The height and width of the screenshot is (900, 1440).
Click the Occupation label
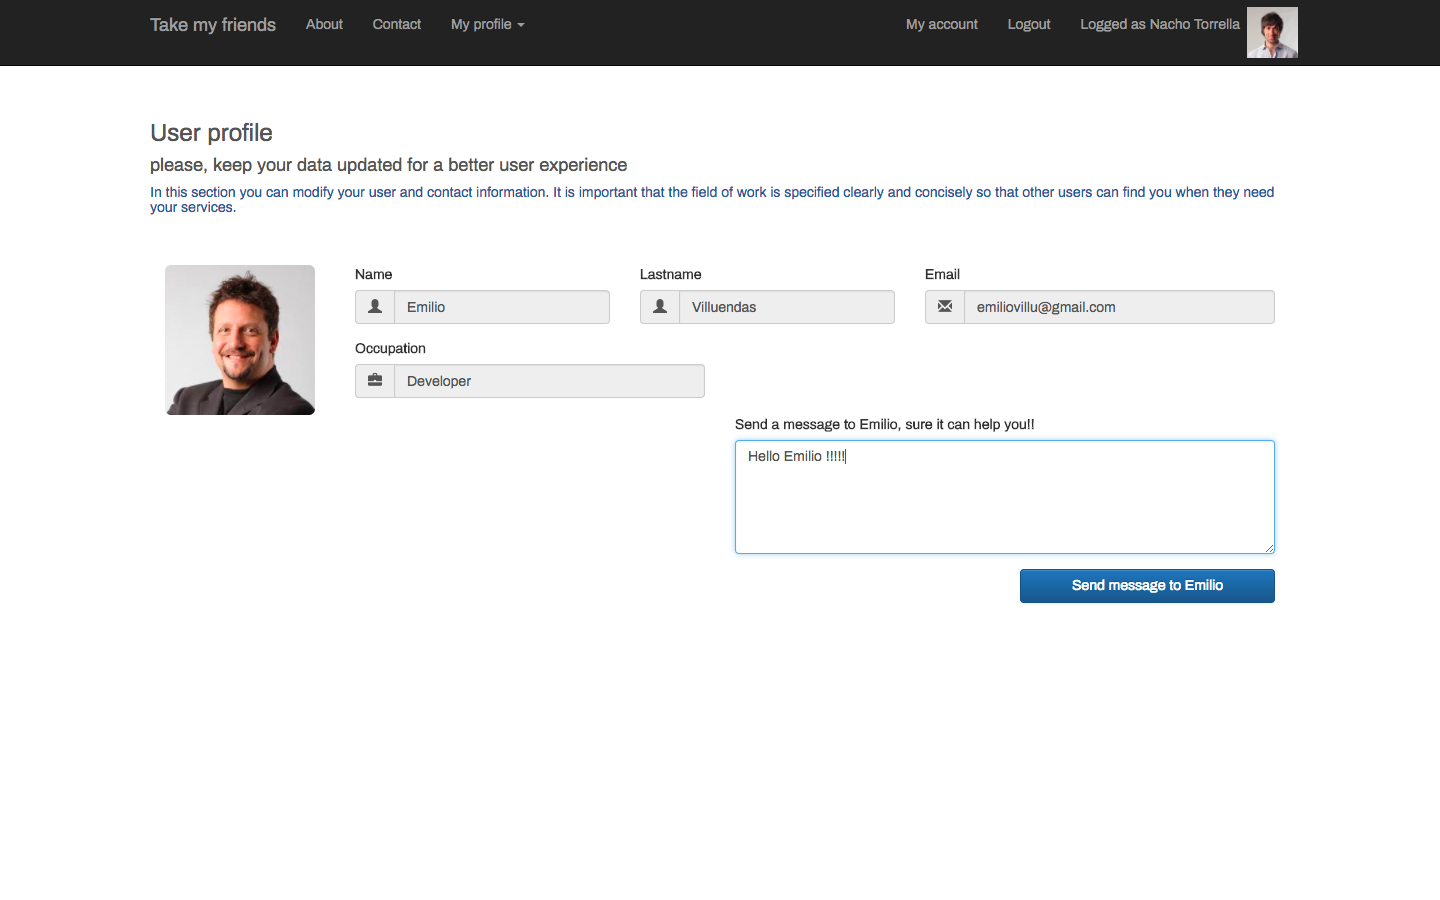coord(390,348)
